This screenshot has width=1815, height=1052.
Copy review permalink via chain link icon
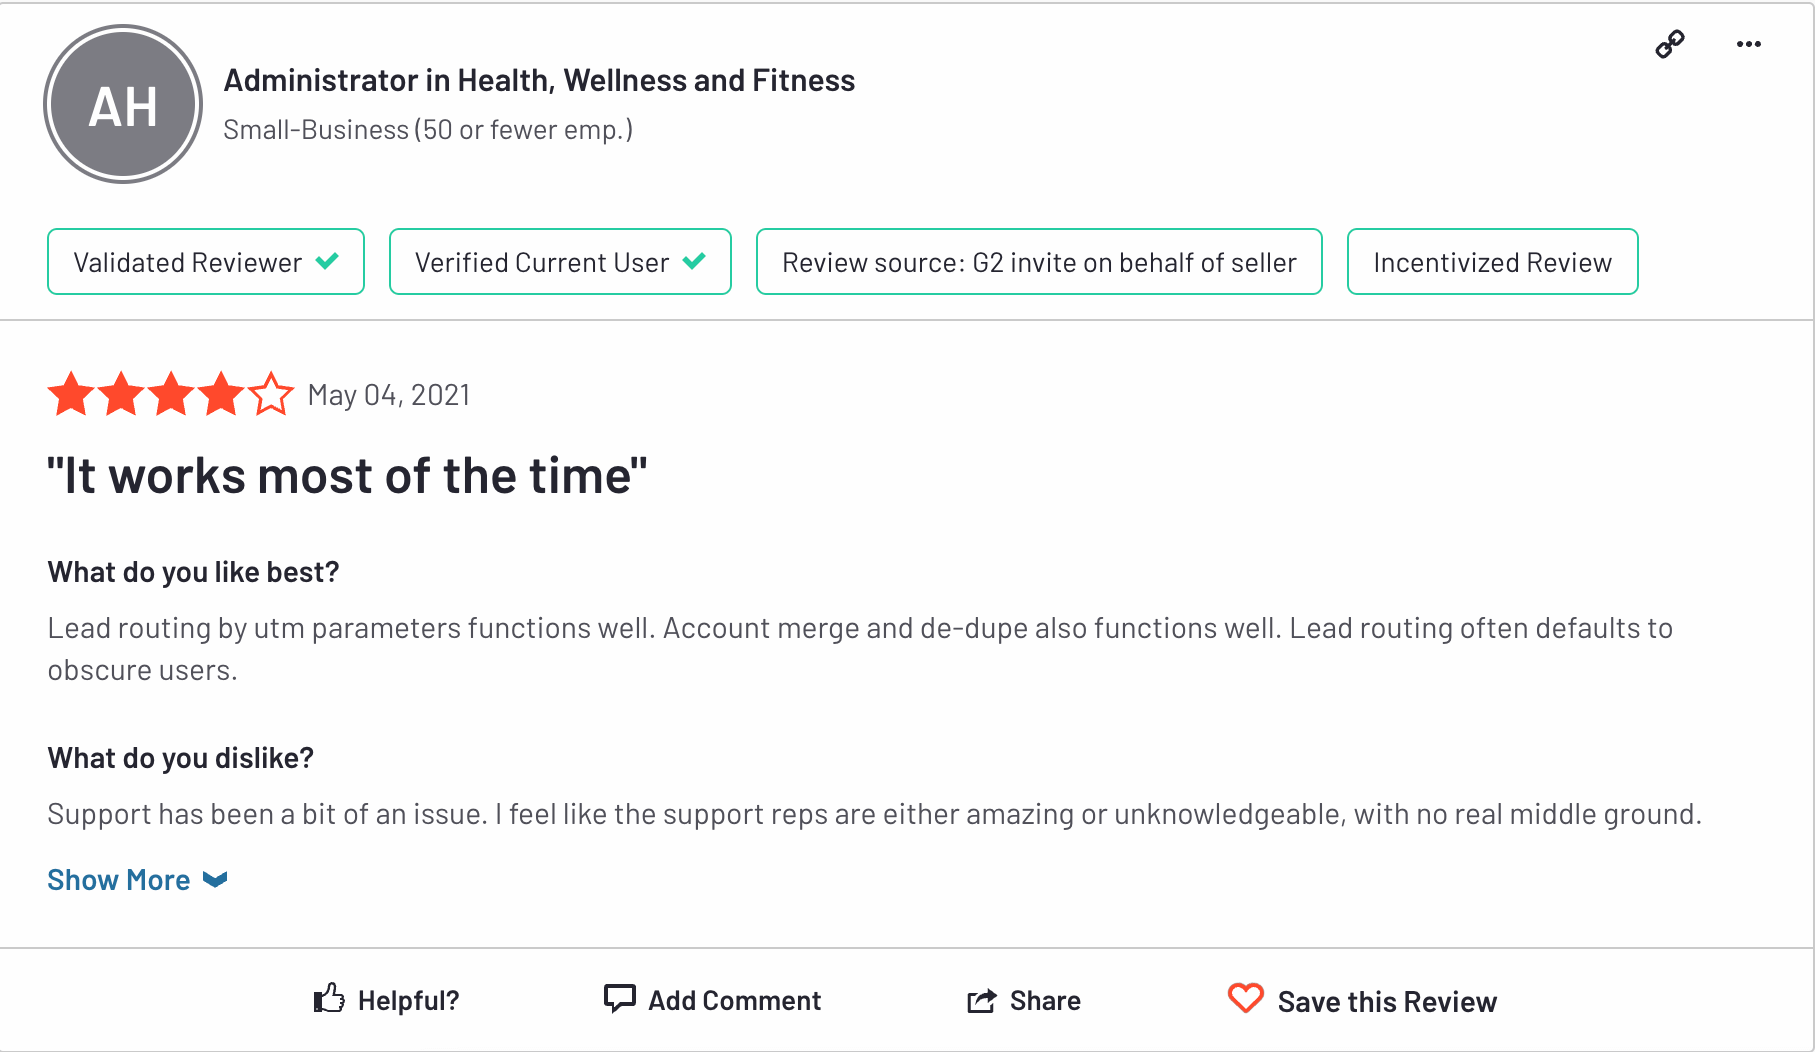click(x=1670, y=44)
